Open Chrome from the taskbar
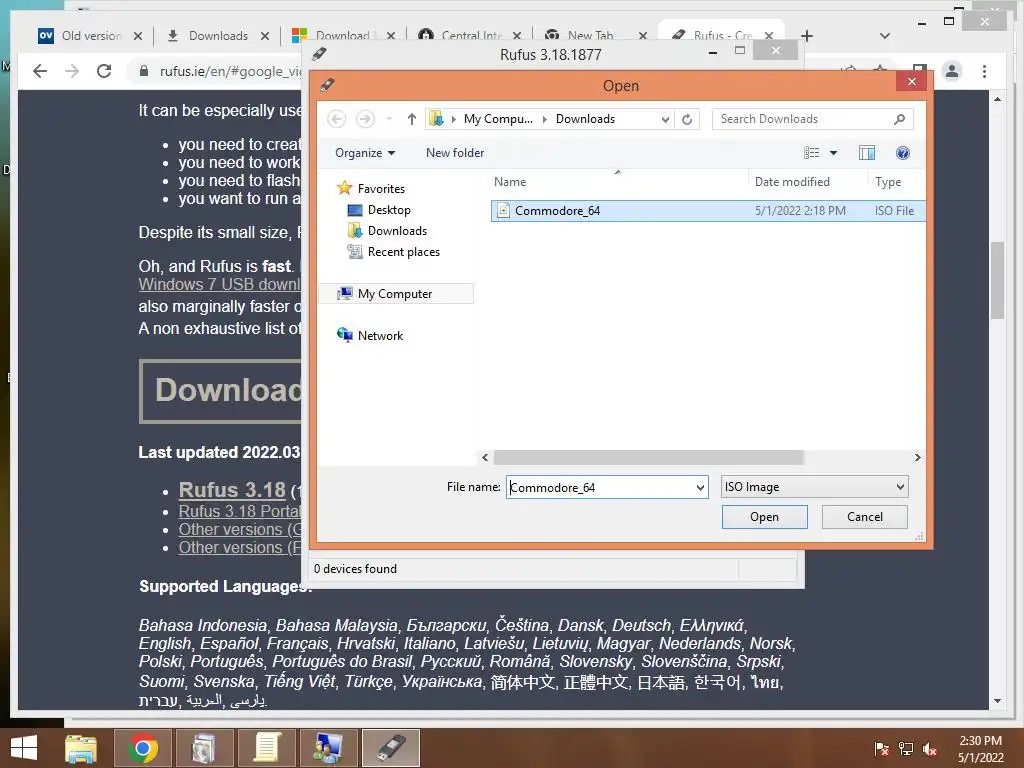Viewport: 1024px width, 768px height. coord(142,748)
